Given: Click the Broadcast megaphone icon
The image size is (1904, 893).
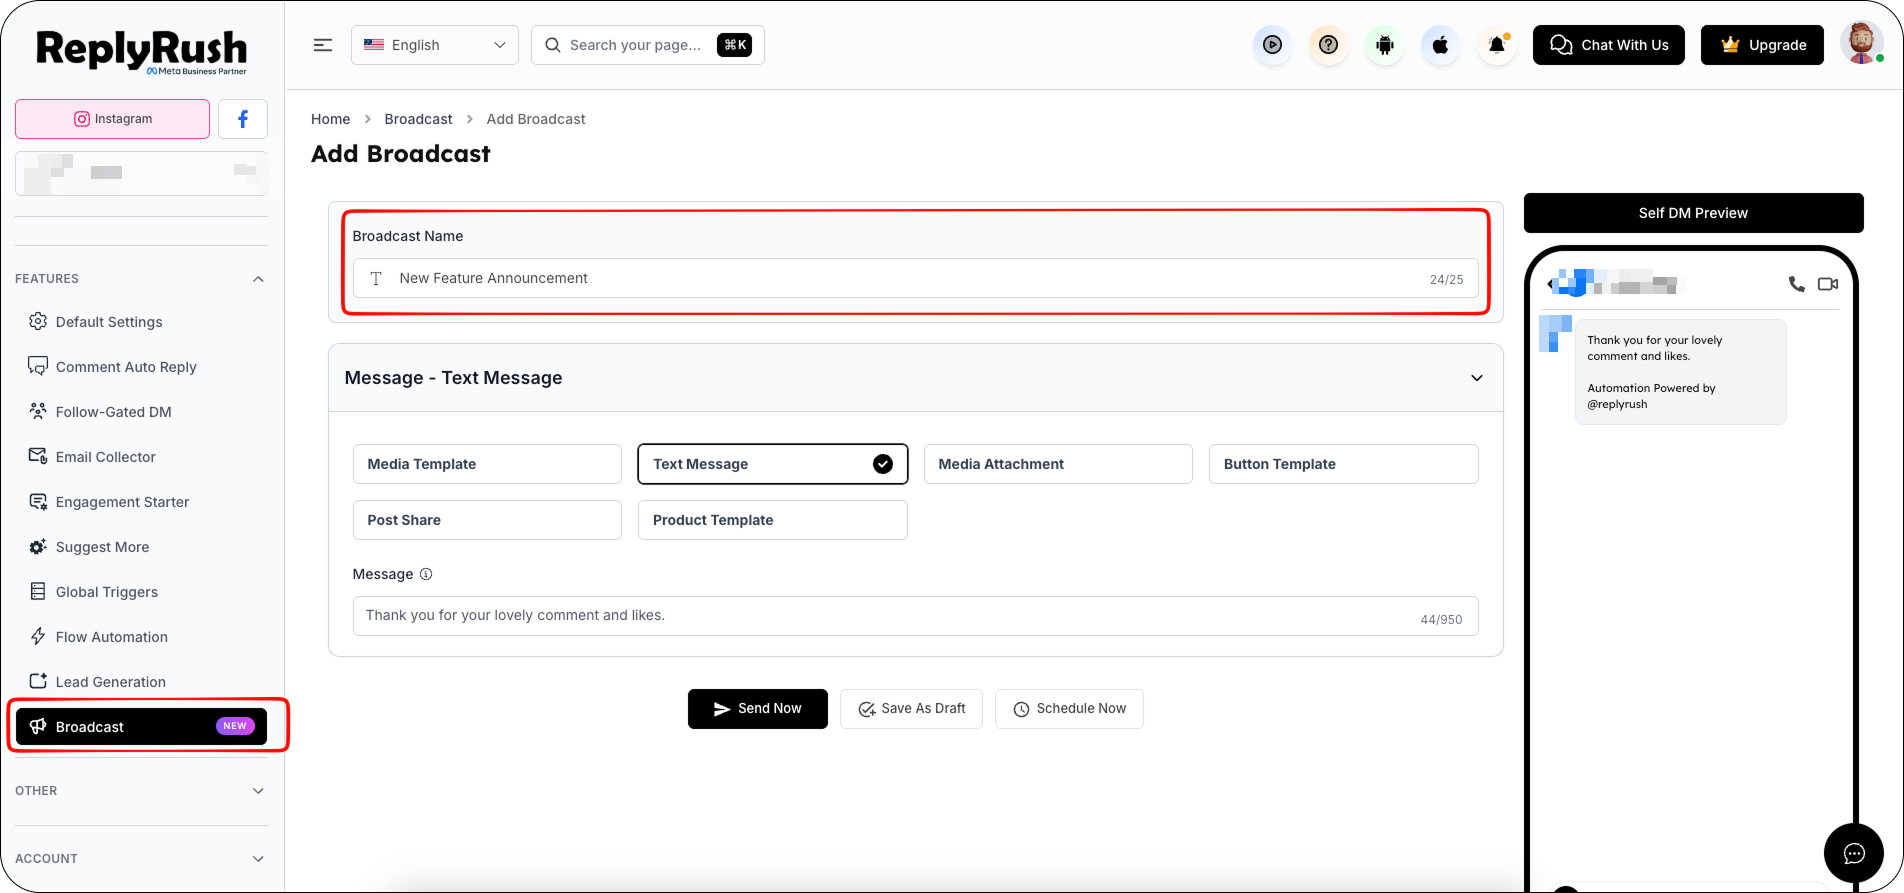Looking at the screenshot, I should tap(38, 726).
